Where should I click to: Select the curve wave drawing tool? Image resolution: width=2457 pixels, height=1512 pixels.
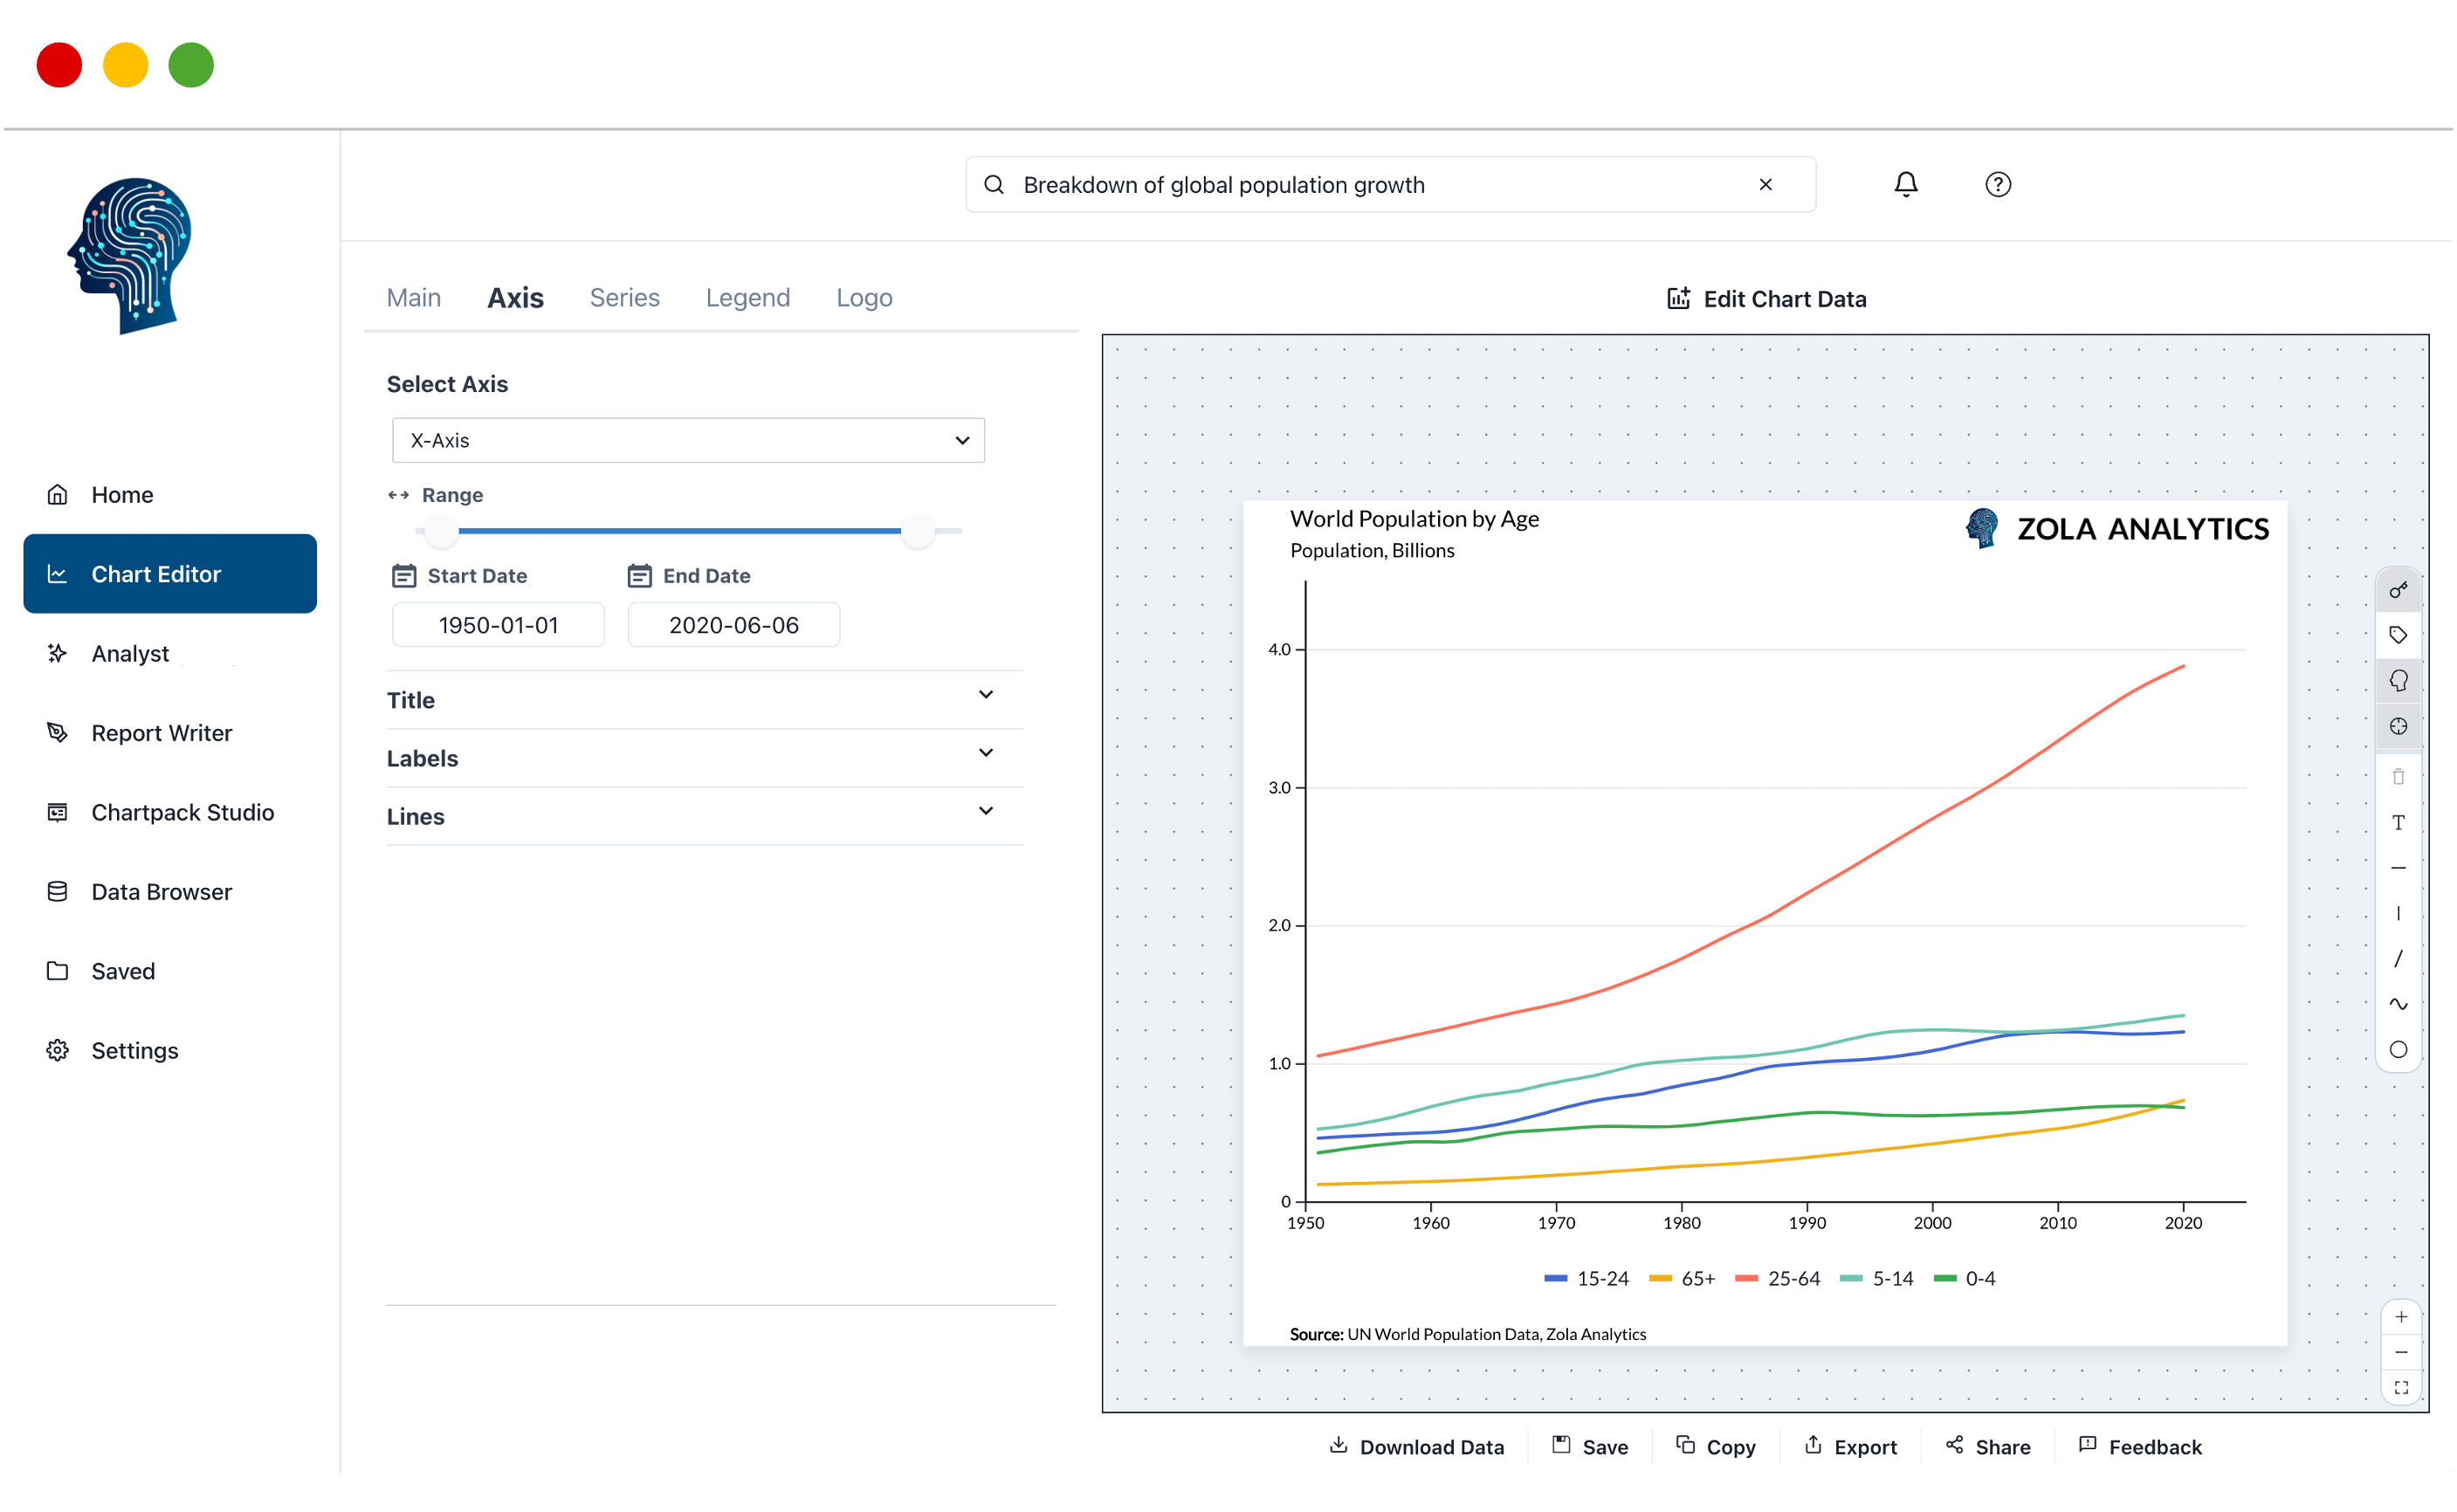[x=2397, y=1003]
